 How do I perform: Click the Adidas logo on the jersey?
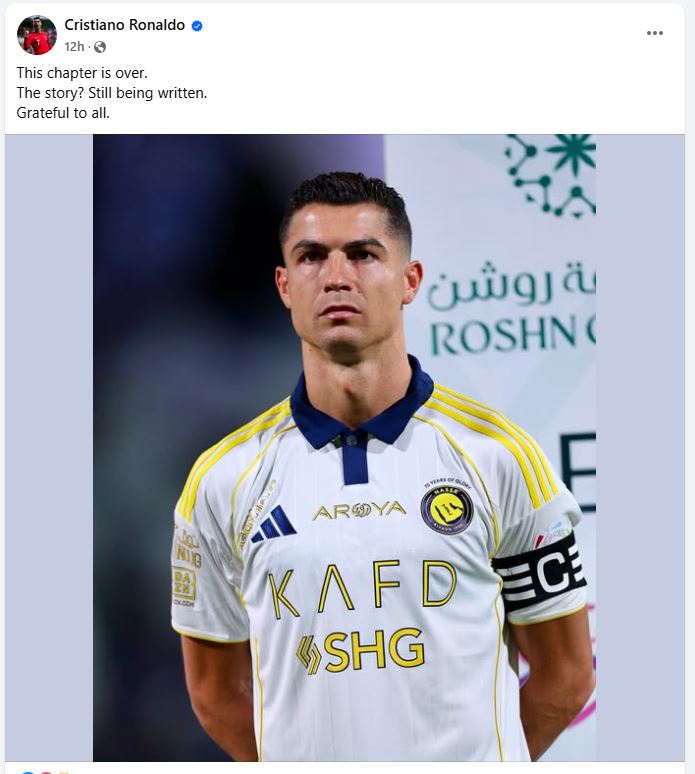coord(274,524)
